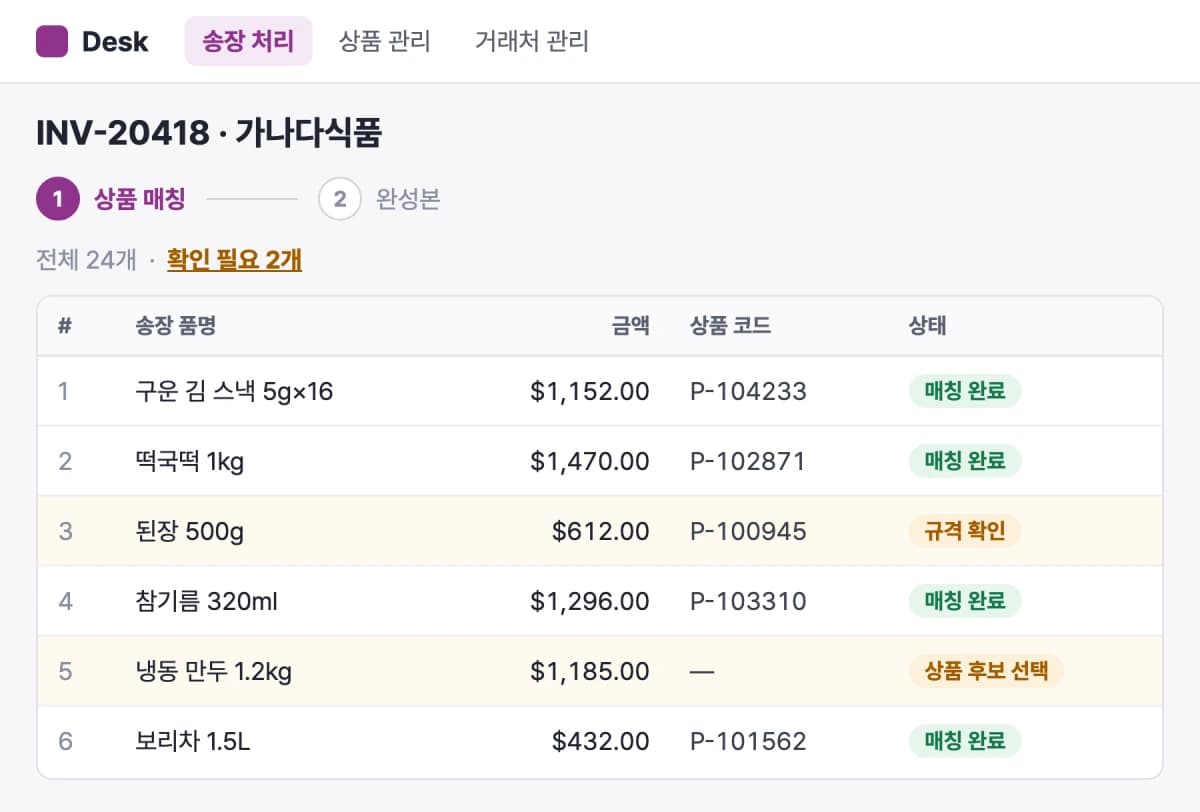The height and width of the screenshot is (812, 1200).
Task: Select the 냉동 만두 1.2kg item name
Action: pyautogui.click(x=214, y=671)
